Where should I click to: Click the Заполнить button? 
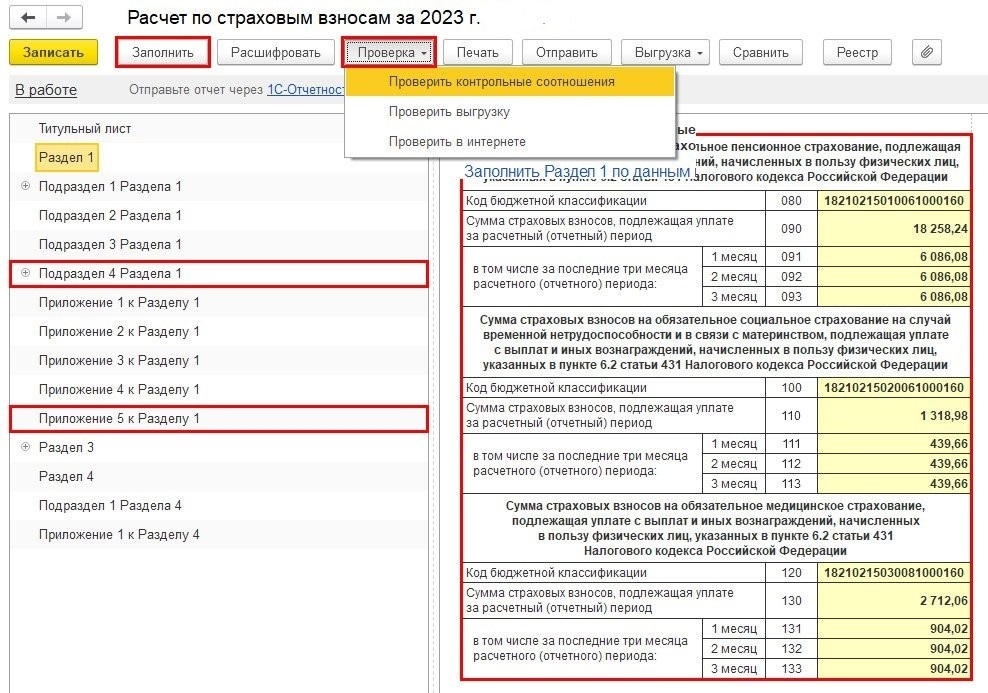pos(162,52)
